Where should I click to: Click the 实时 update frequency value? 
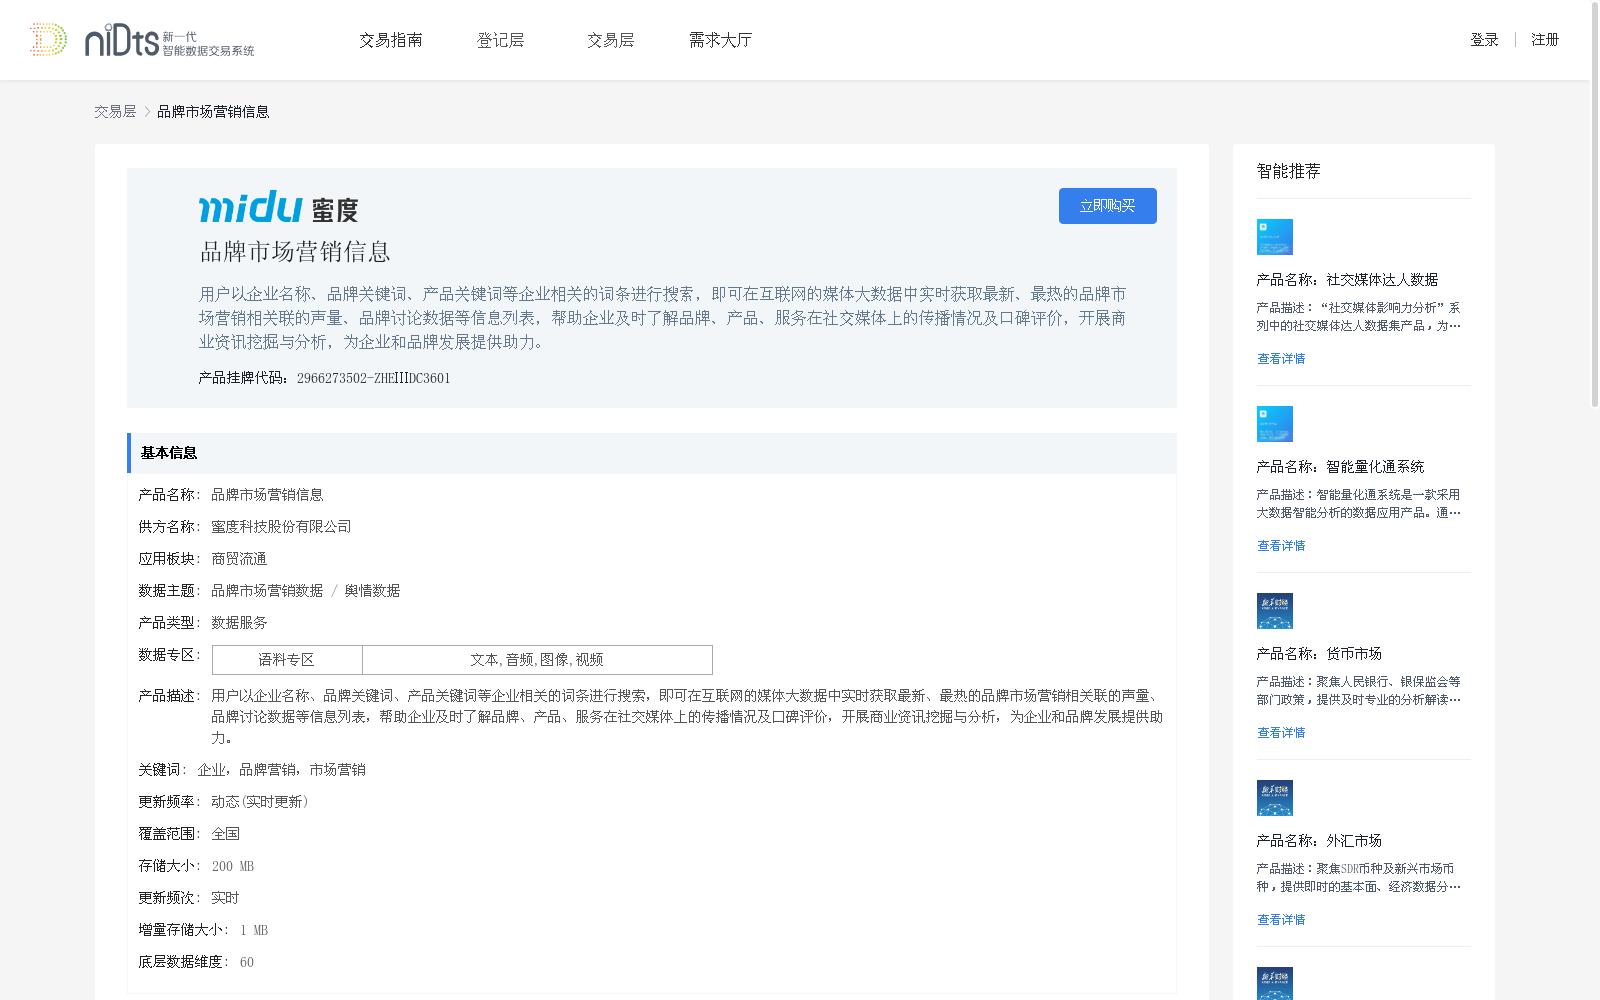[x=225, y=898]
